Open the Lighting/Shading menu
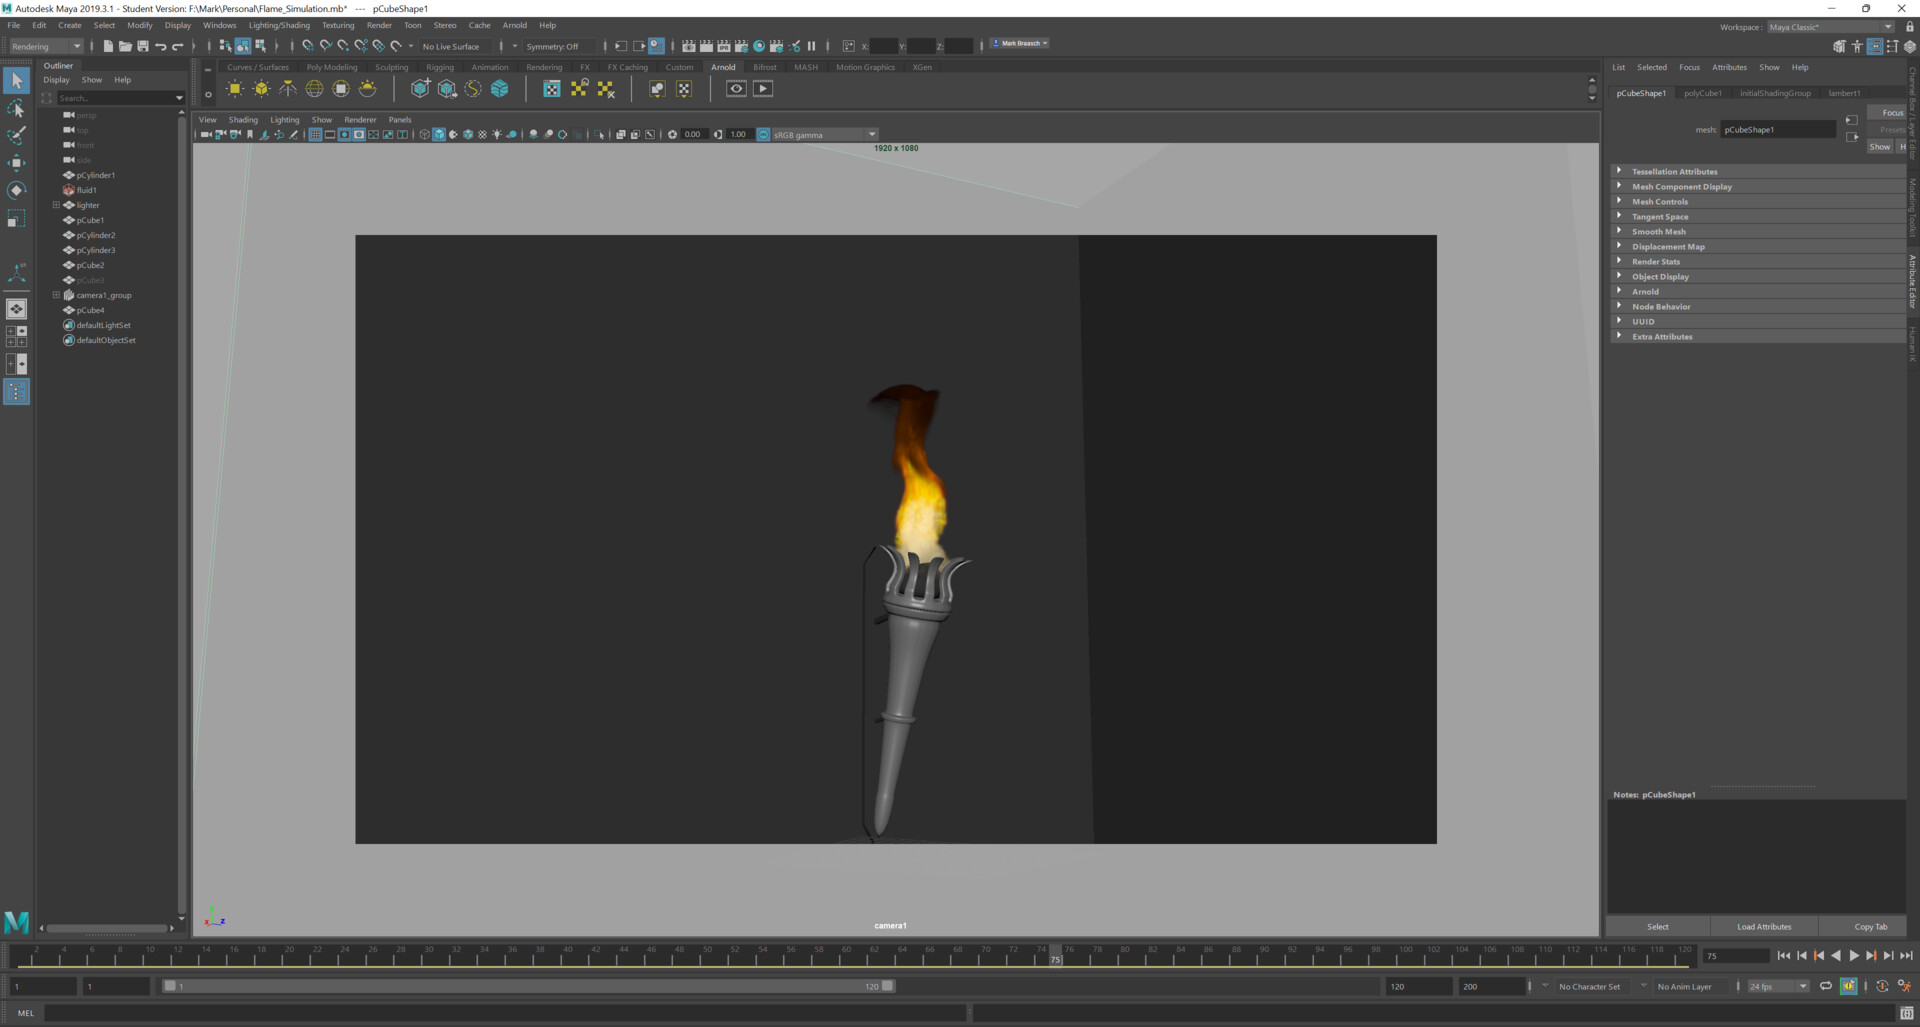 [x=278, y=25]
